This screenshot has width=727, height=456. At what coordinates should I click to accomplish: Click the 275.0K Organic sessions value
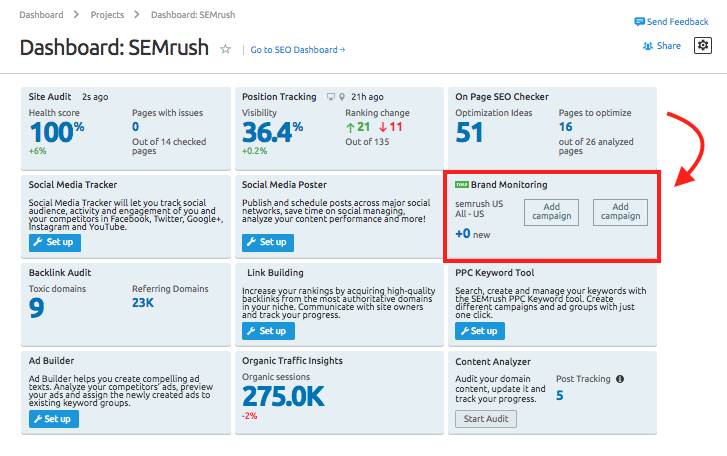pos(283,397)
